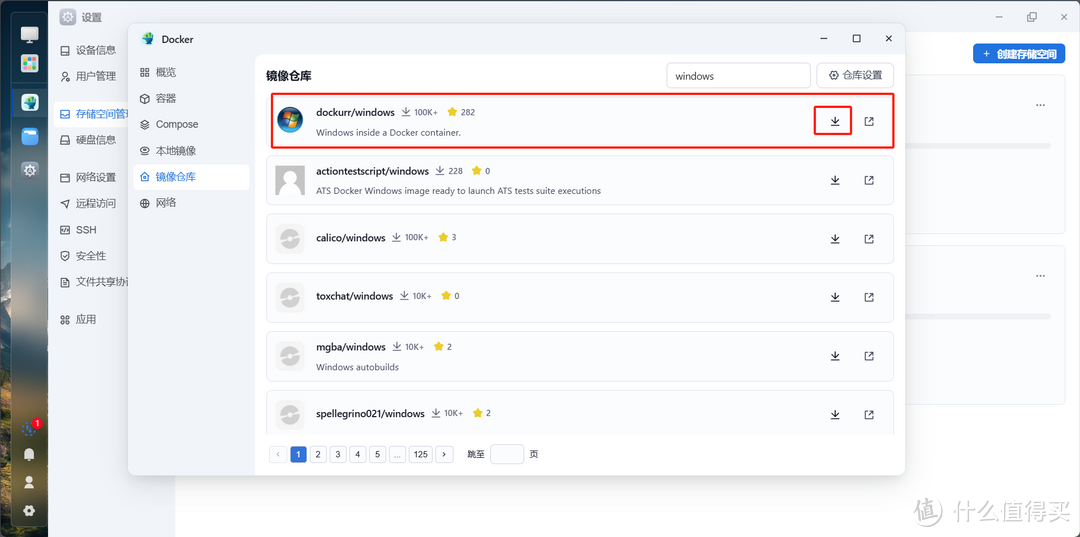
Task: Open the user profile icon in dock
Action: coord(29,483)
